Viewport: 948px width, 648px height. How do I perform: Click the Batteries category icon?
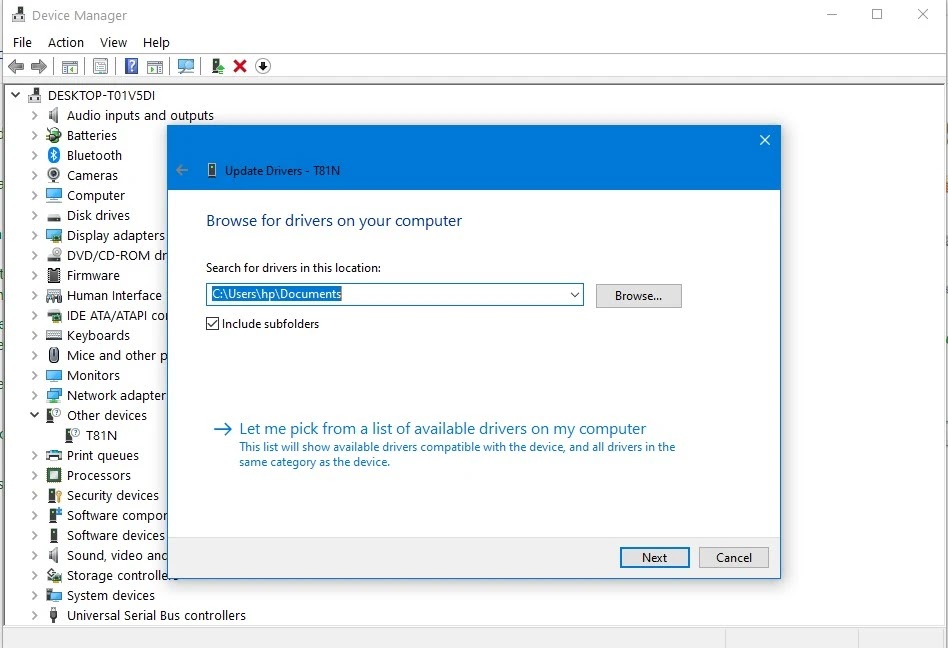click(54, 135)
